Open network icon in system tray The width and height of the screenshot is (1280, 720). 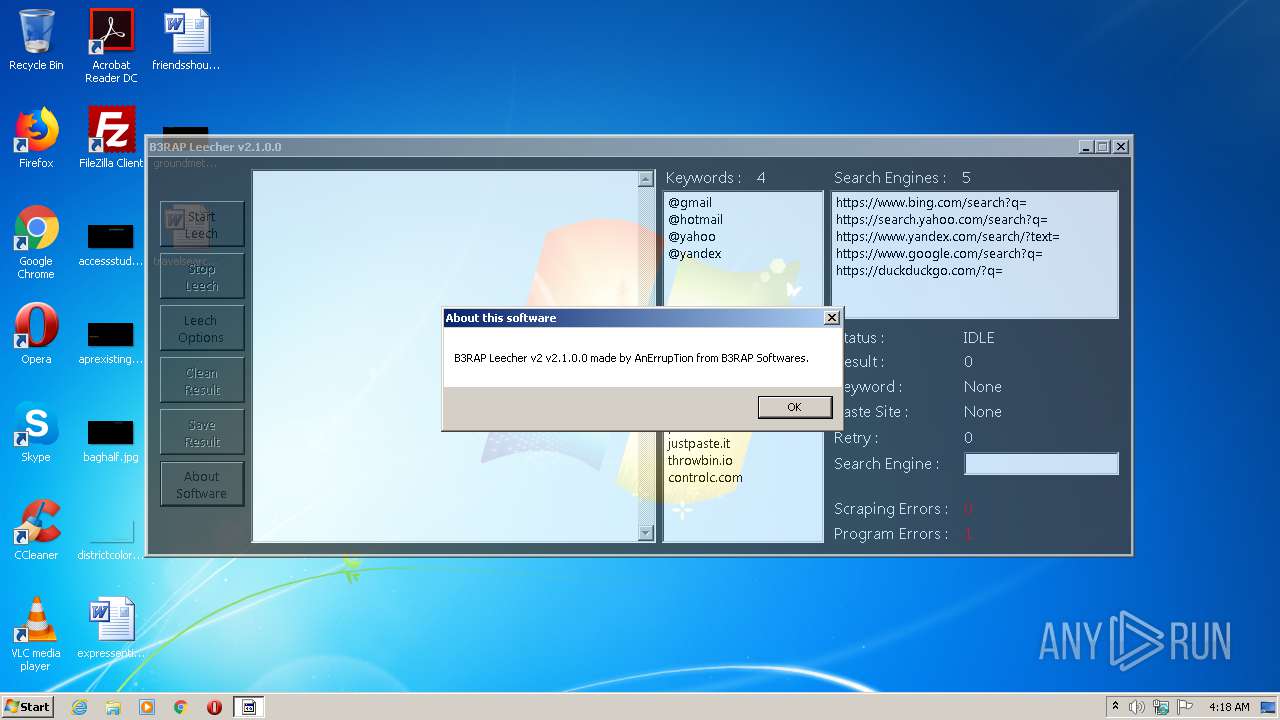tap(1161, 707)
